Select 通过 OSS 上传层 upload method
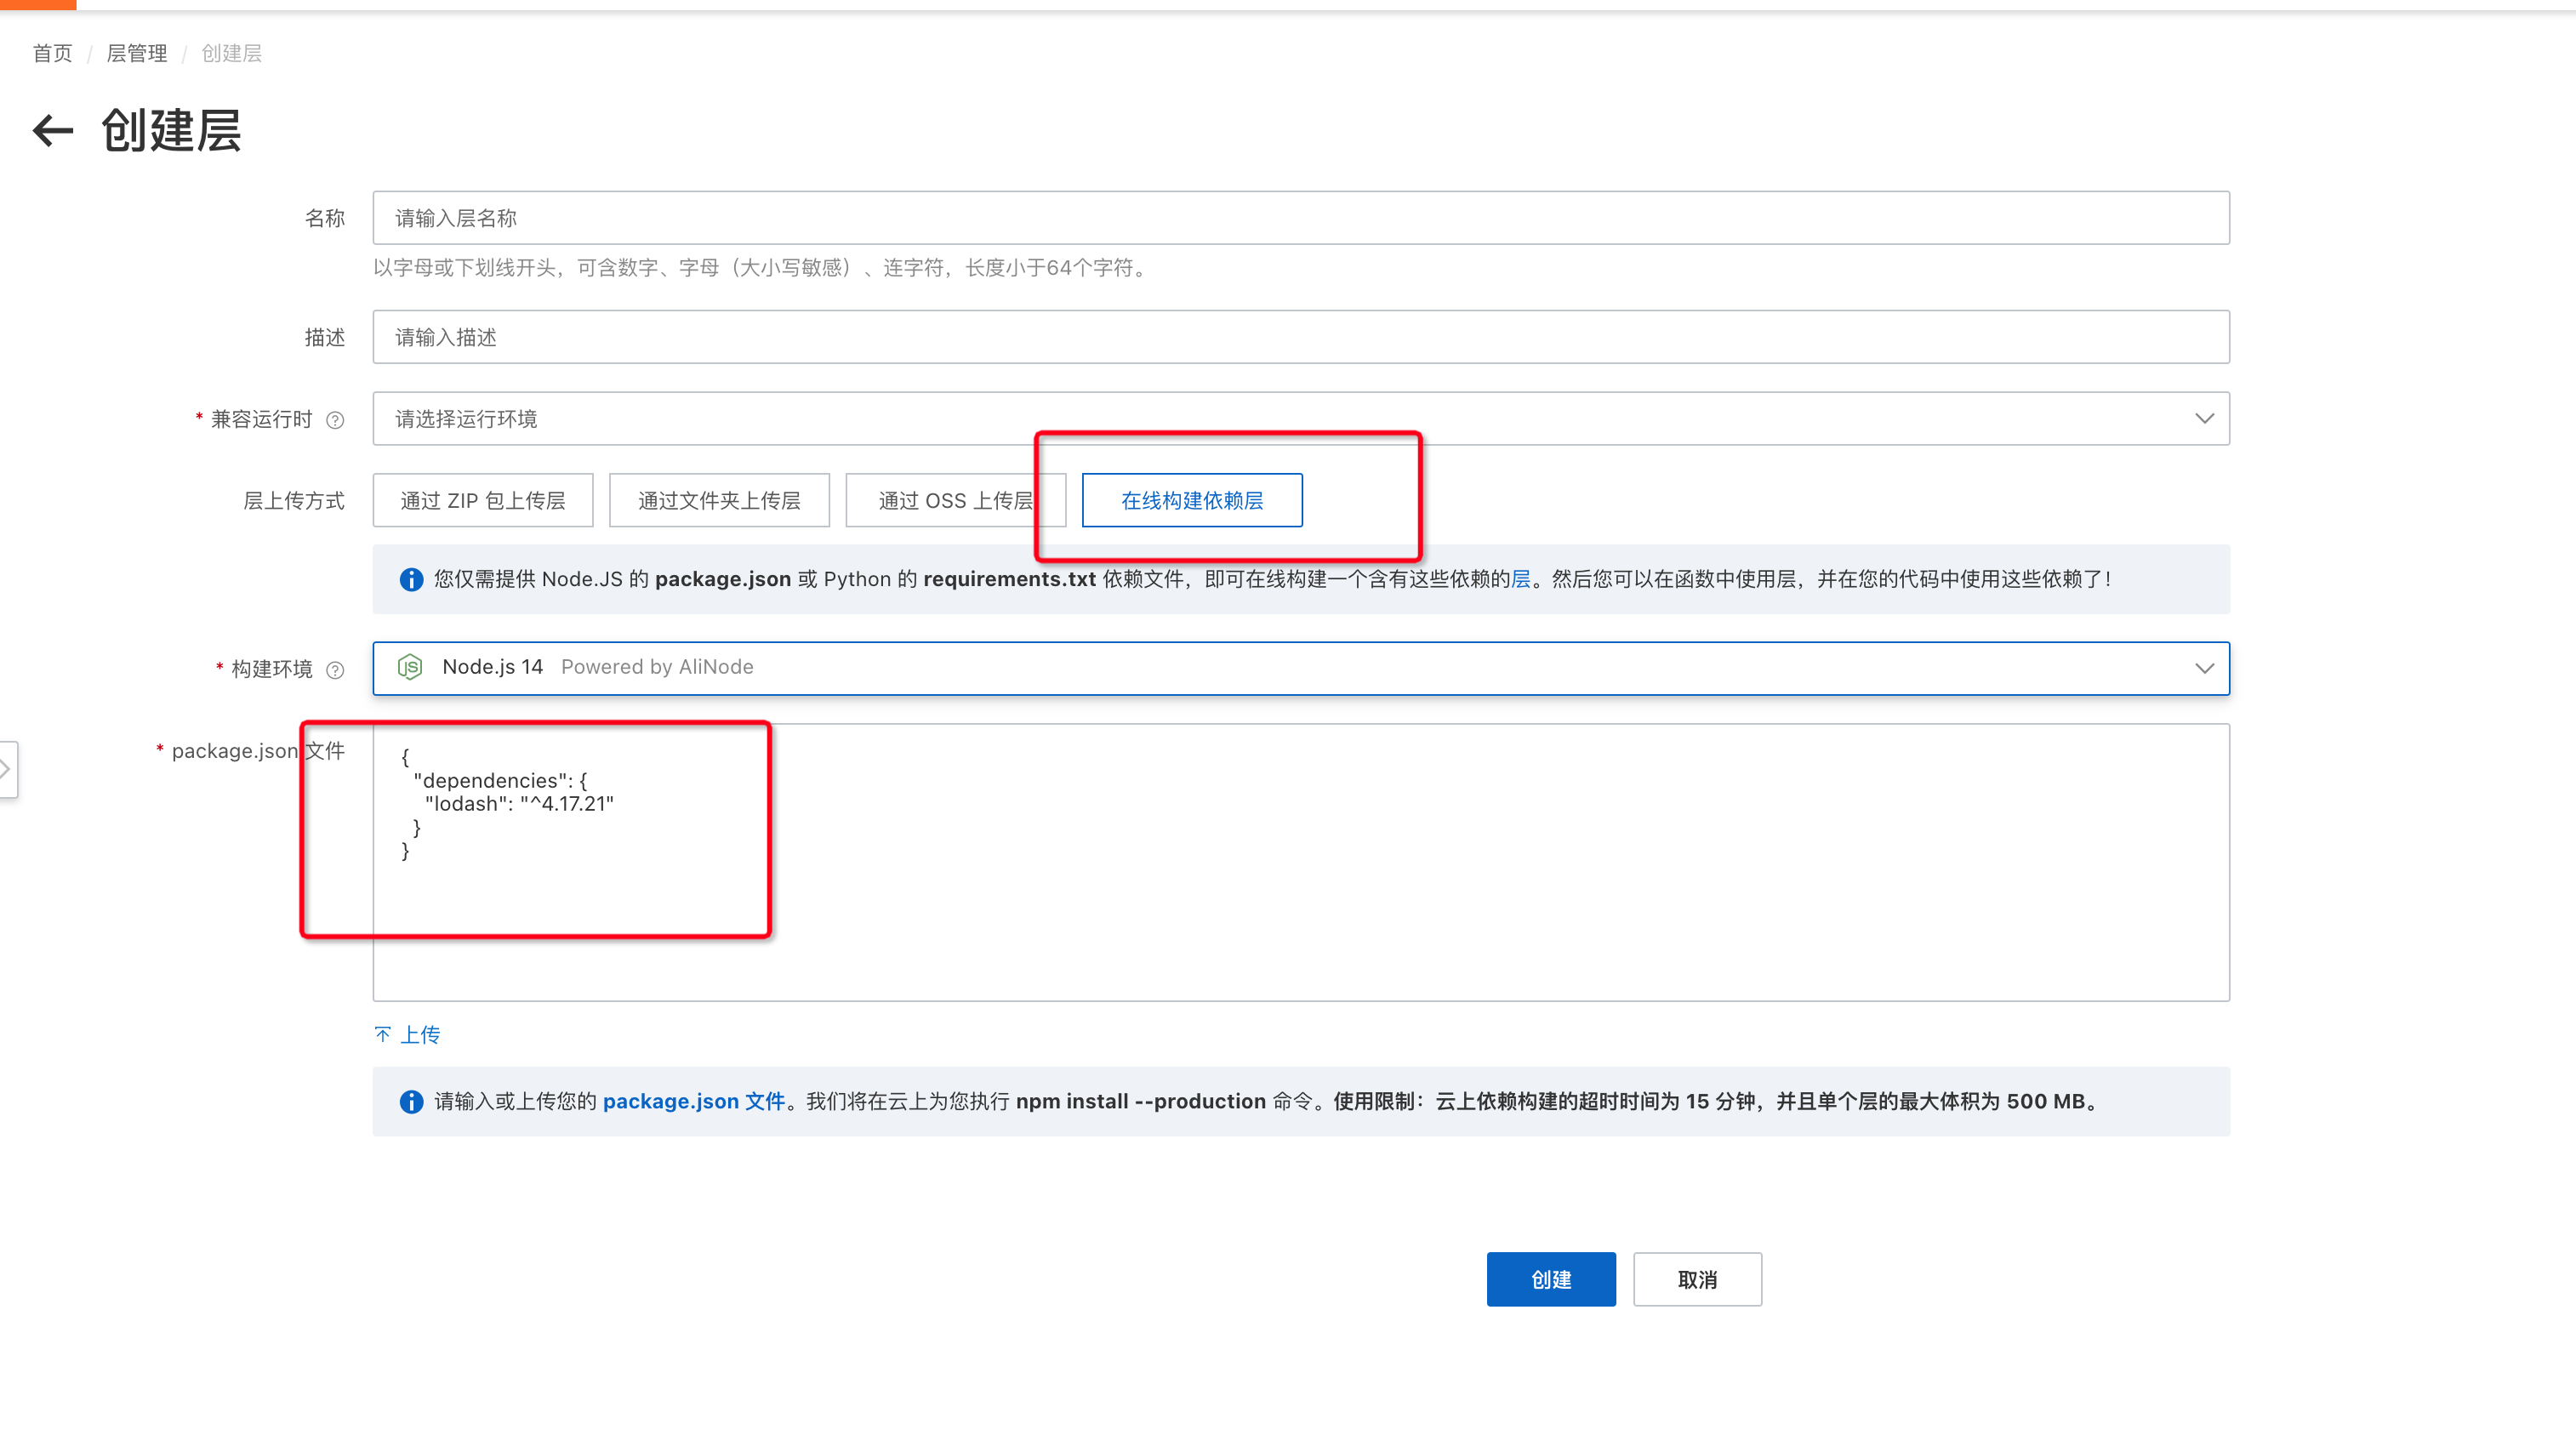2576x1441 pixels. pos(955,500)
